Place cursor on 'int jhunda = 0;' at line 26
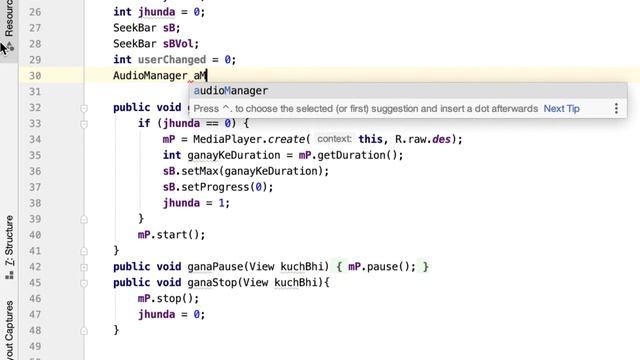This screenshot has width=640, height=360. pos(159,12)
